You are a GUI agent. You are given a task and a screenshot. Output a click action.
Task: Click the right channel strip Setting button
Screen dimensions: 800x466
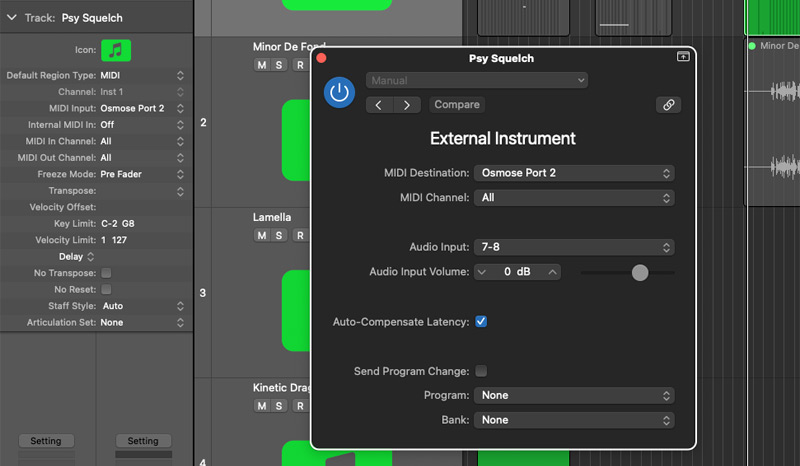click(143, 440)
